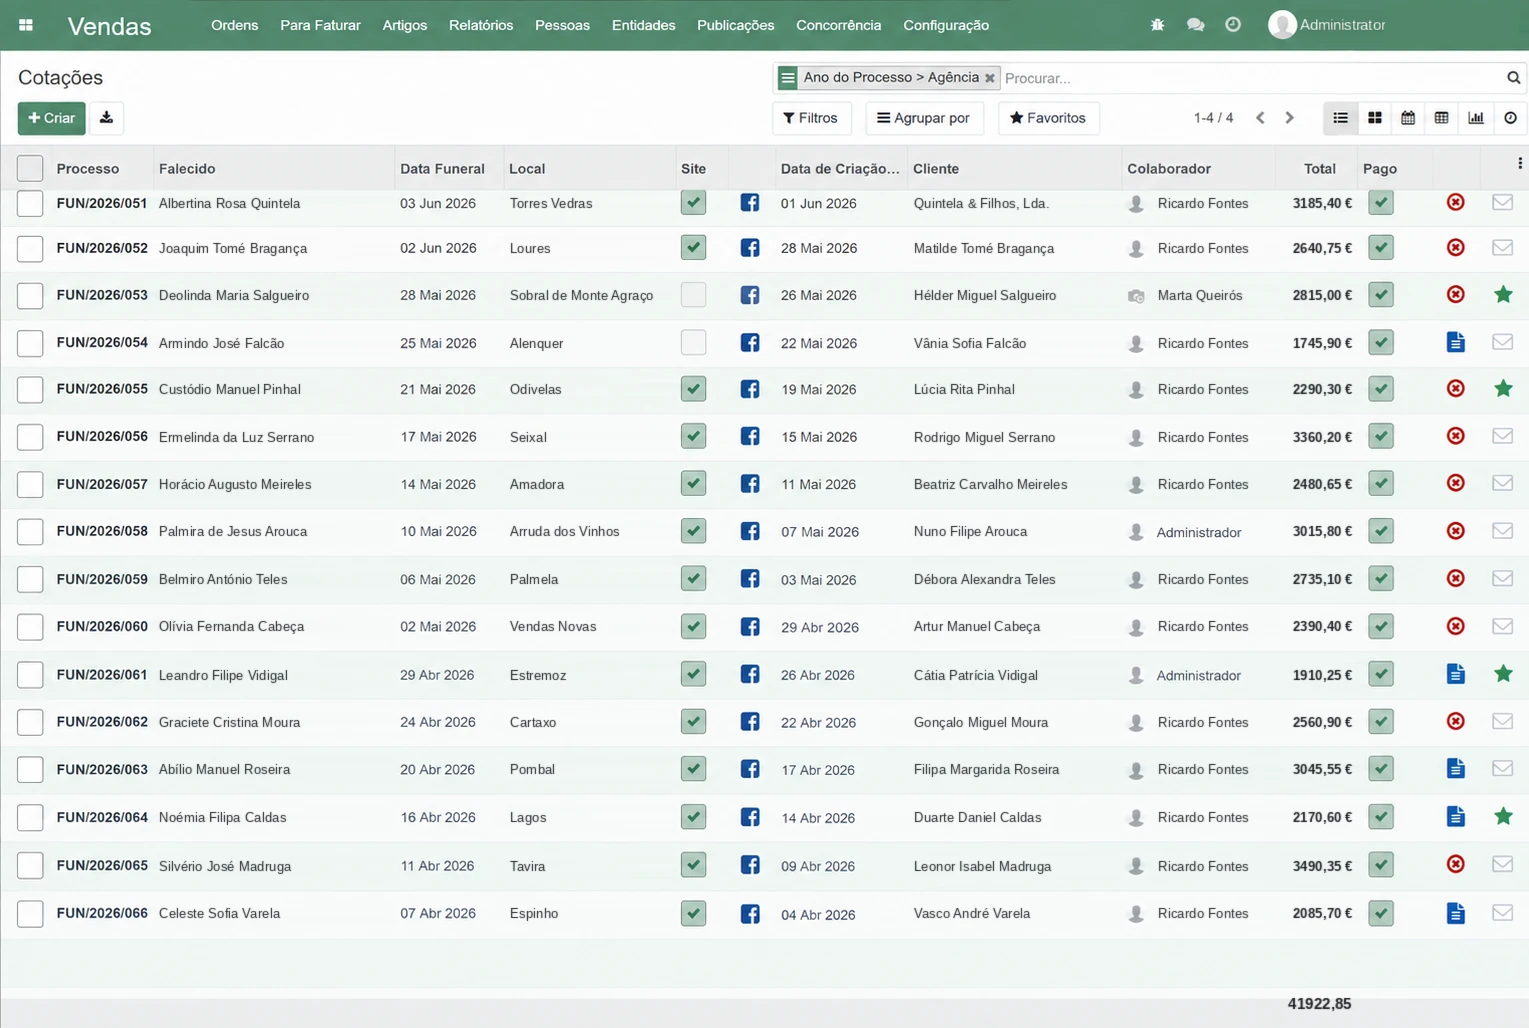Open the conversations chat icon

click(1195, 25)
